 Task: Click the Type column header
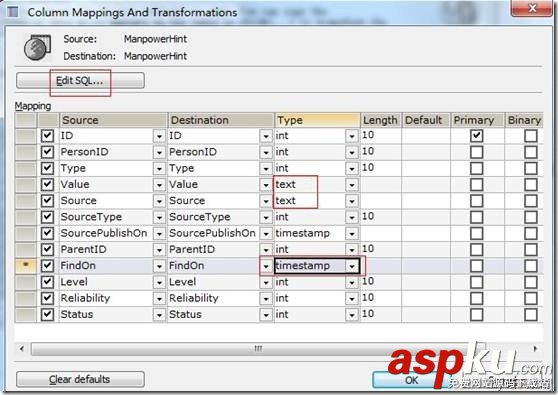(317, 120)
